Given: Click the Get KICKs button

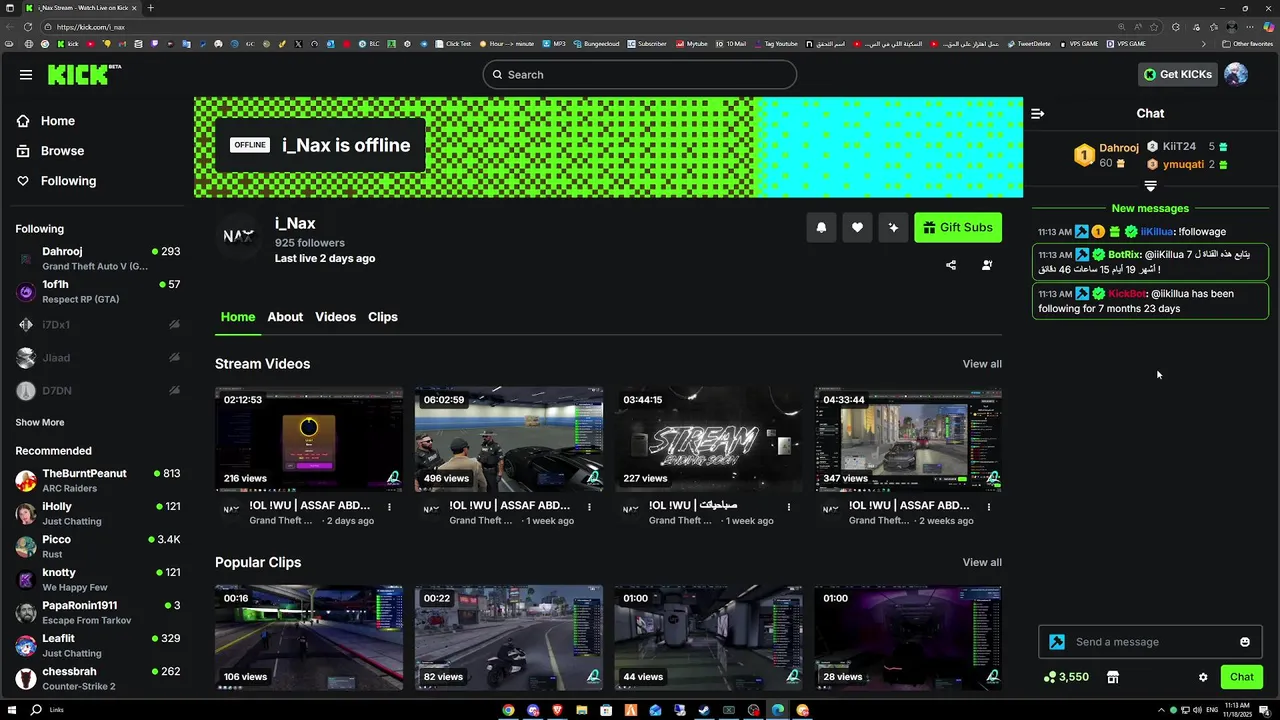Looking at the screenshot, I should click(x=1177, y=74).
